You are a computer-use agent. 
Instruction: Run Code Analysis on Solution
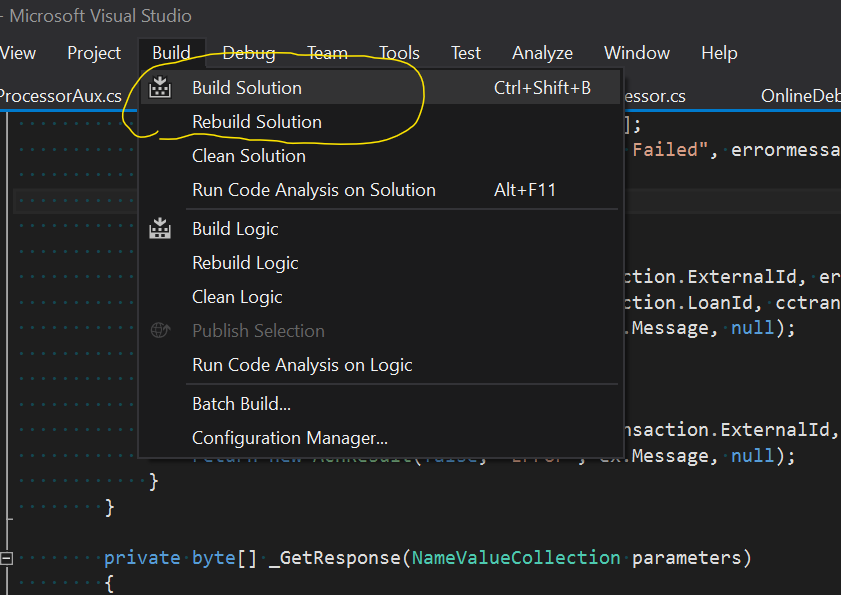314,190
